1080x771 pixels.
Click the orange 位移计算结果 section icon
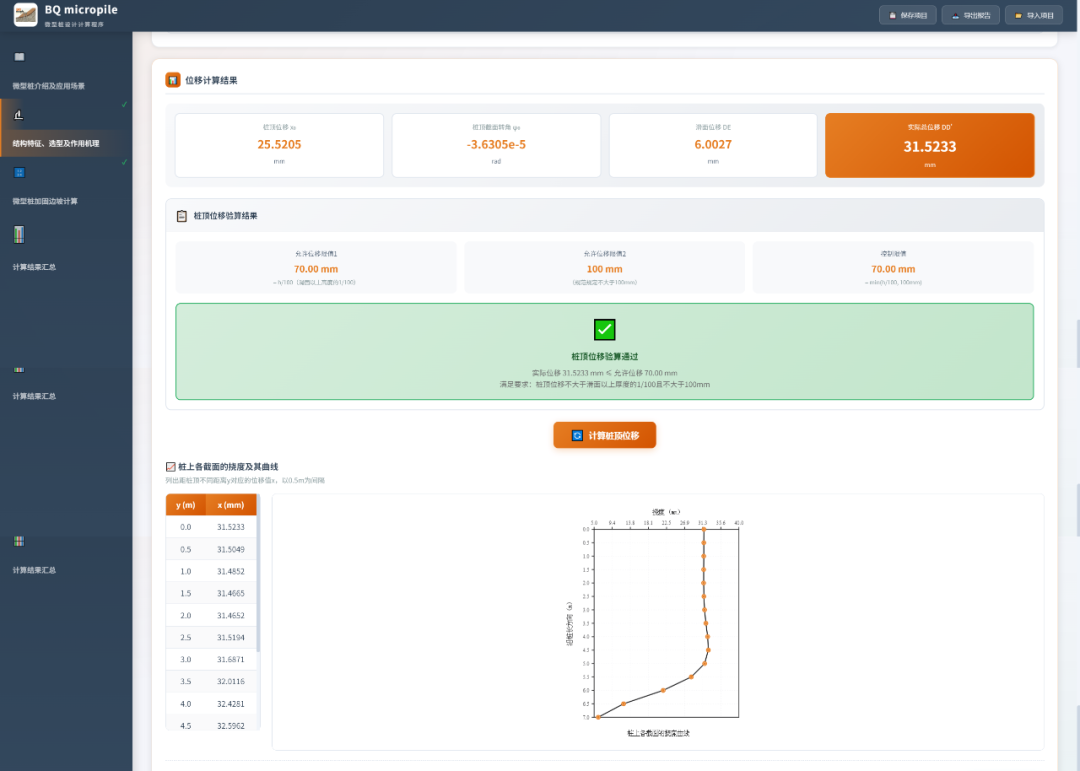pyautogui.click(x=173, y=80)
